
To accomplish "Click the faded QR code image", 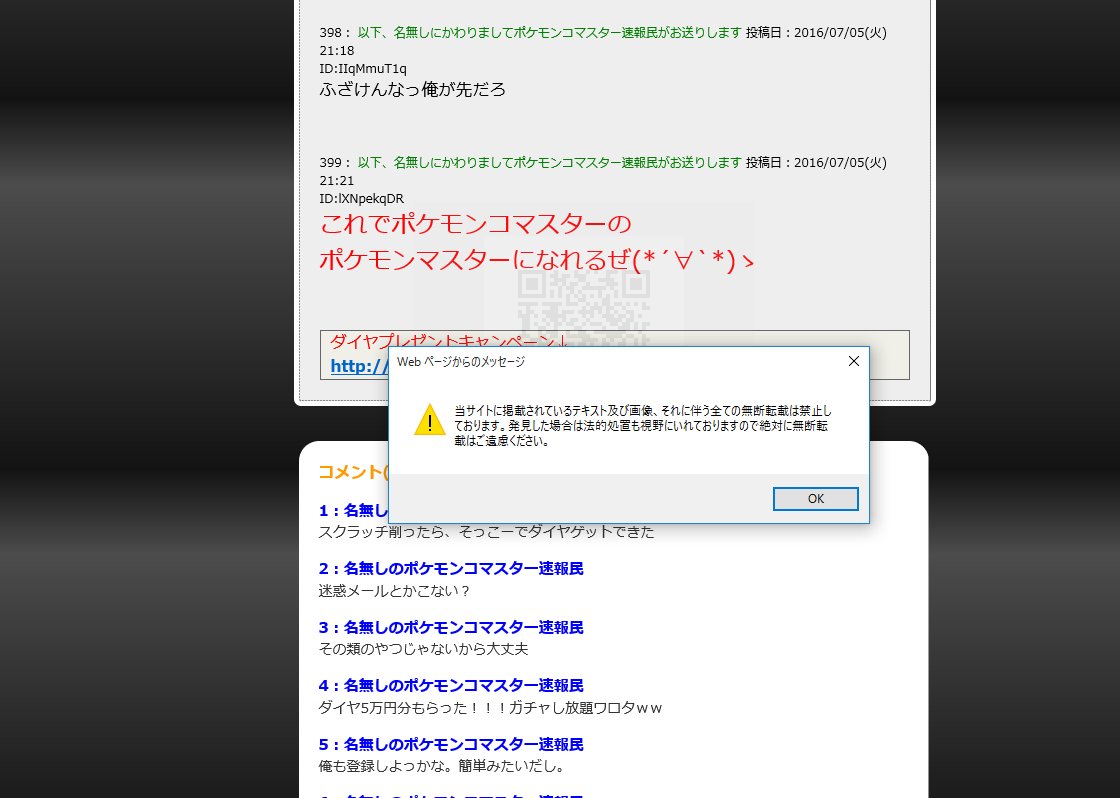I will point(584,307).
